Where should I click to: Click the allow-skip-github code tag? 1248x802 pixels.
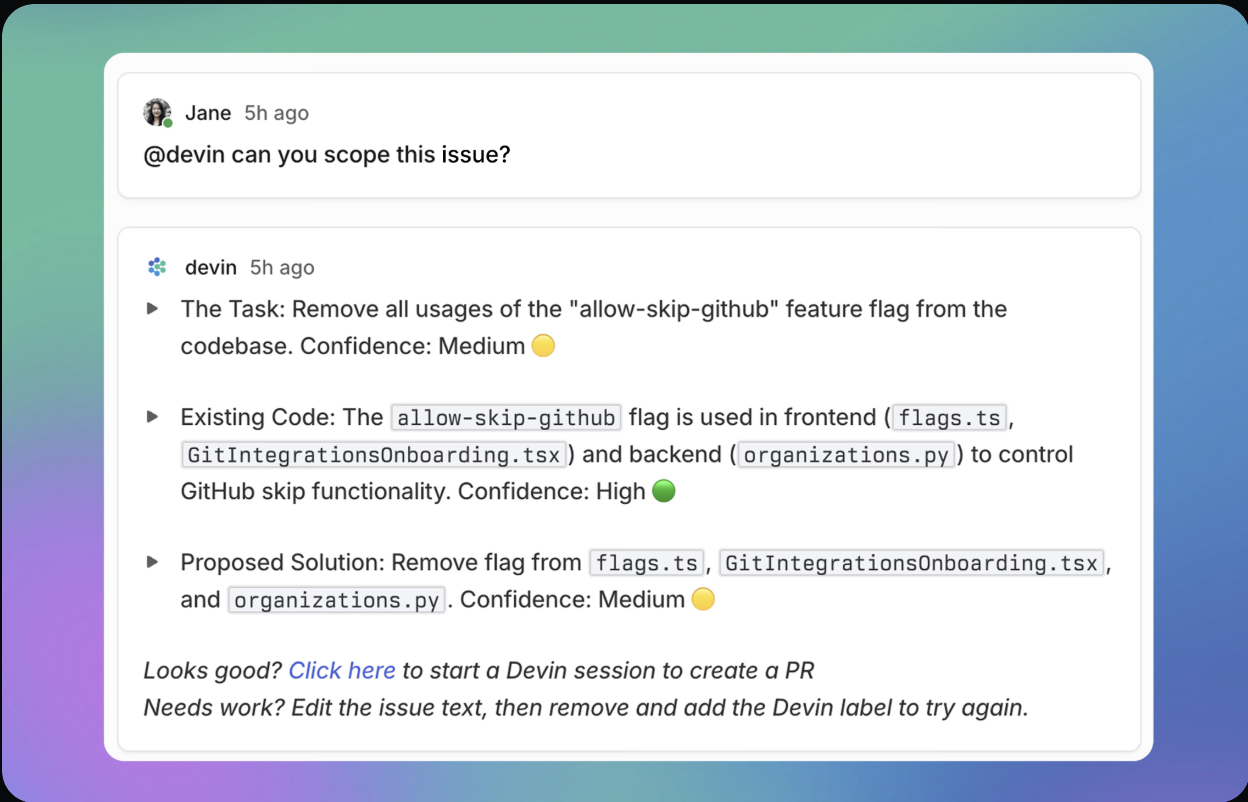point(506,417)
